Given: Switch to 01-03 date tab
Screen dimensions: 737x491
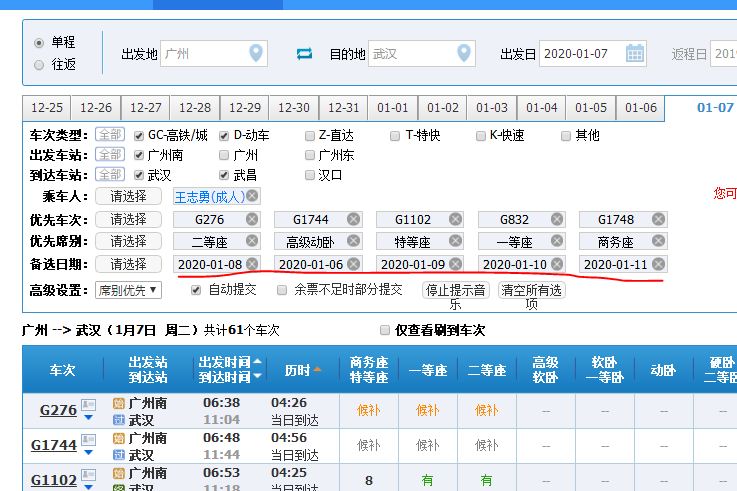Looking at the screenshot, I should [x=492, y=108].
